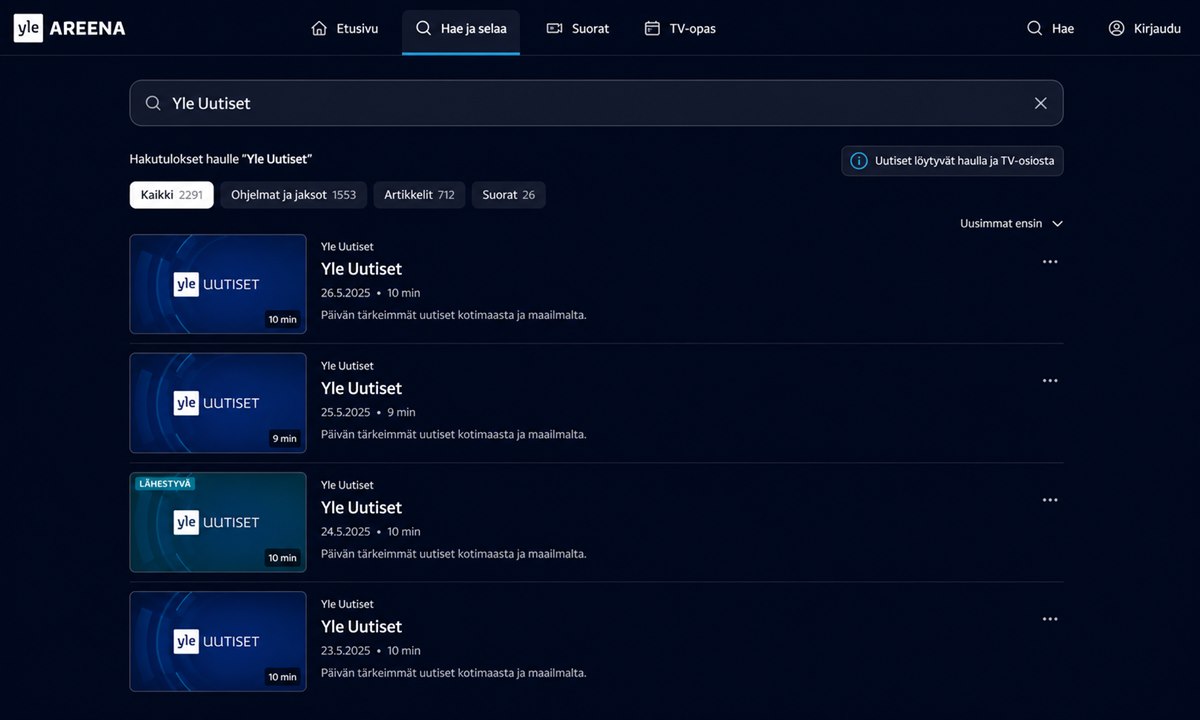Click the magnifier icon in the Hae ja selaa tab

(424, 28)
